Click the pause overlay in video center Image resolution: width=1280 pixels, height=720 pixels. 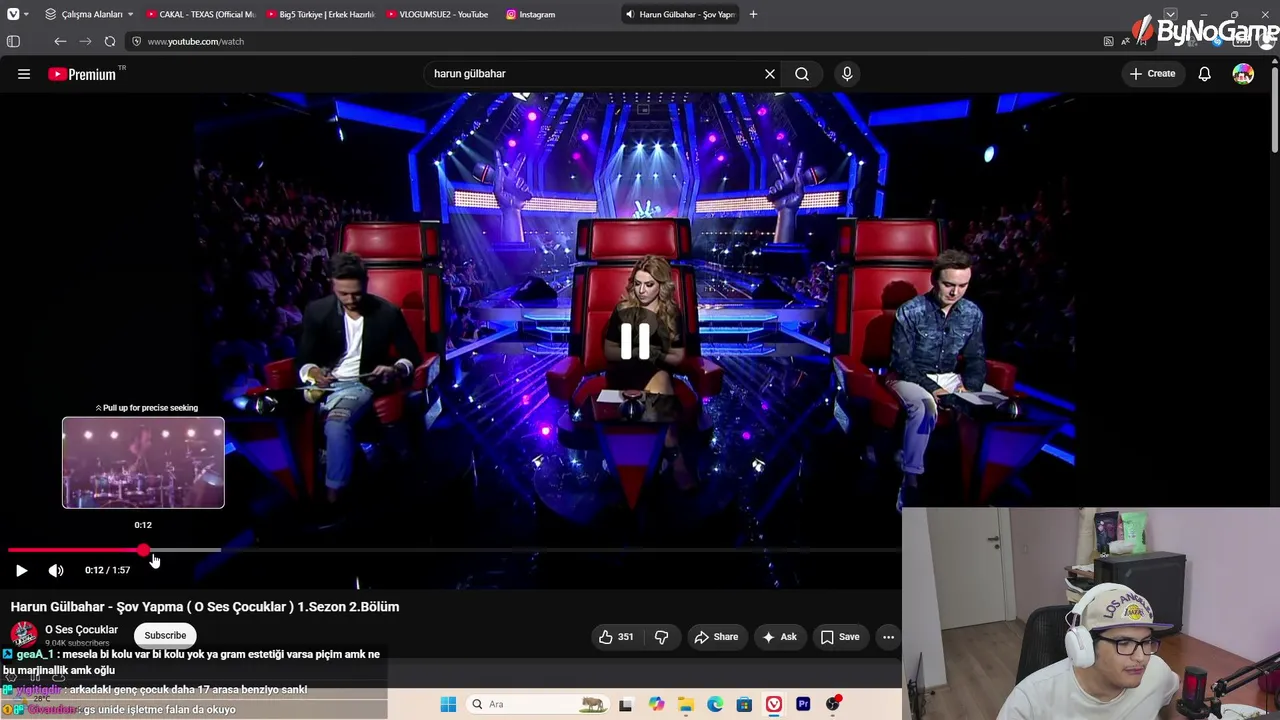[635, 341]
